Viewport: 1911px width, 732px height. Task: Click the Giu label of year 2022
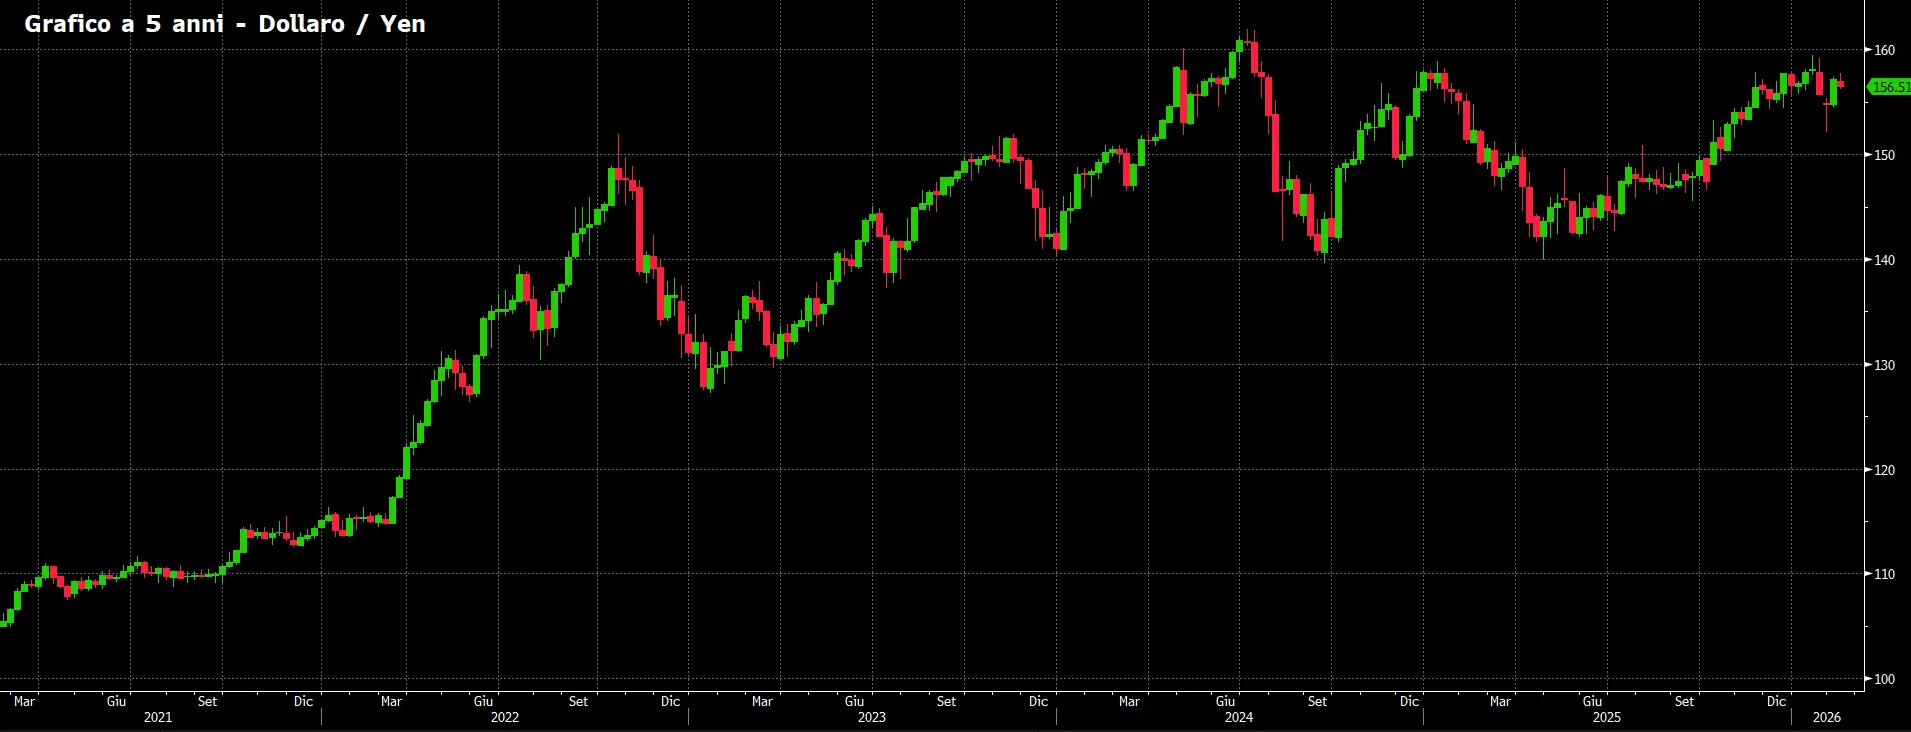(x=484, y=701)
